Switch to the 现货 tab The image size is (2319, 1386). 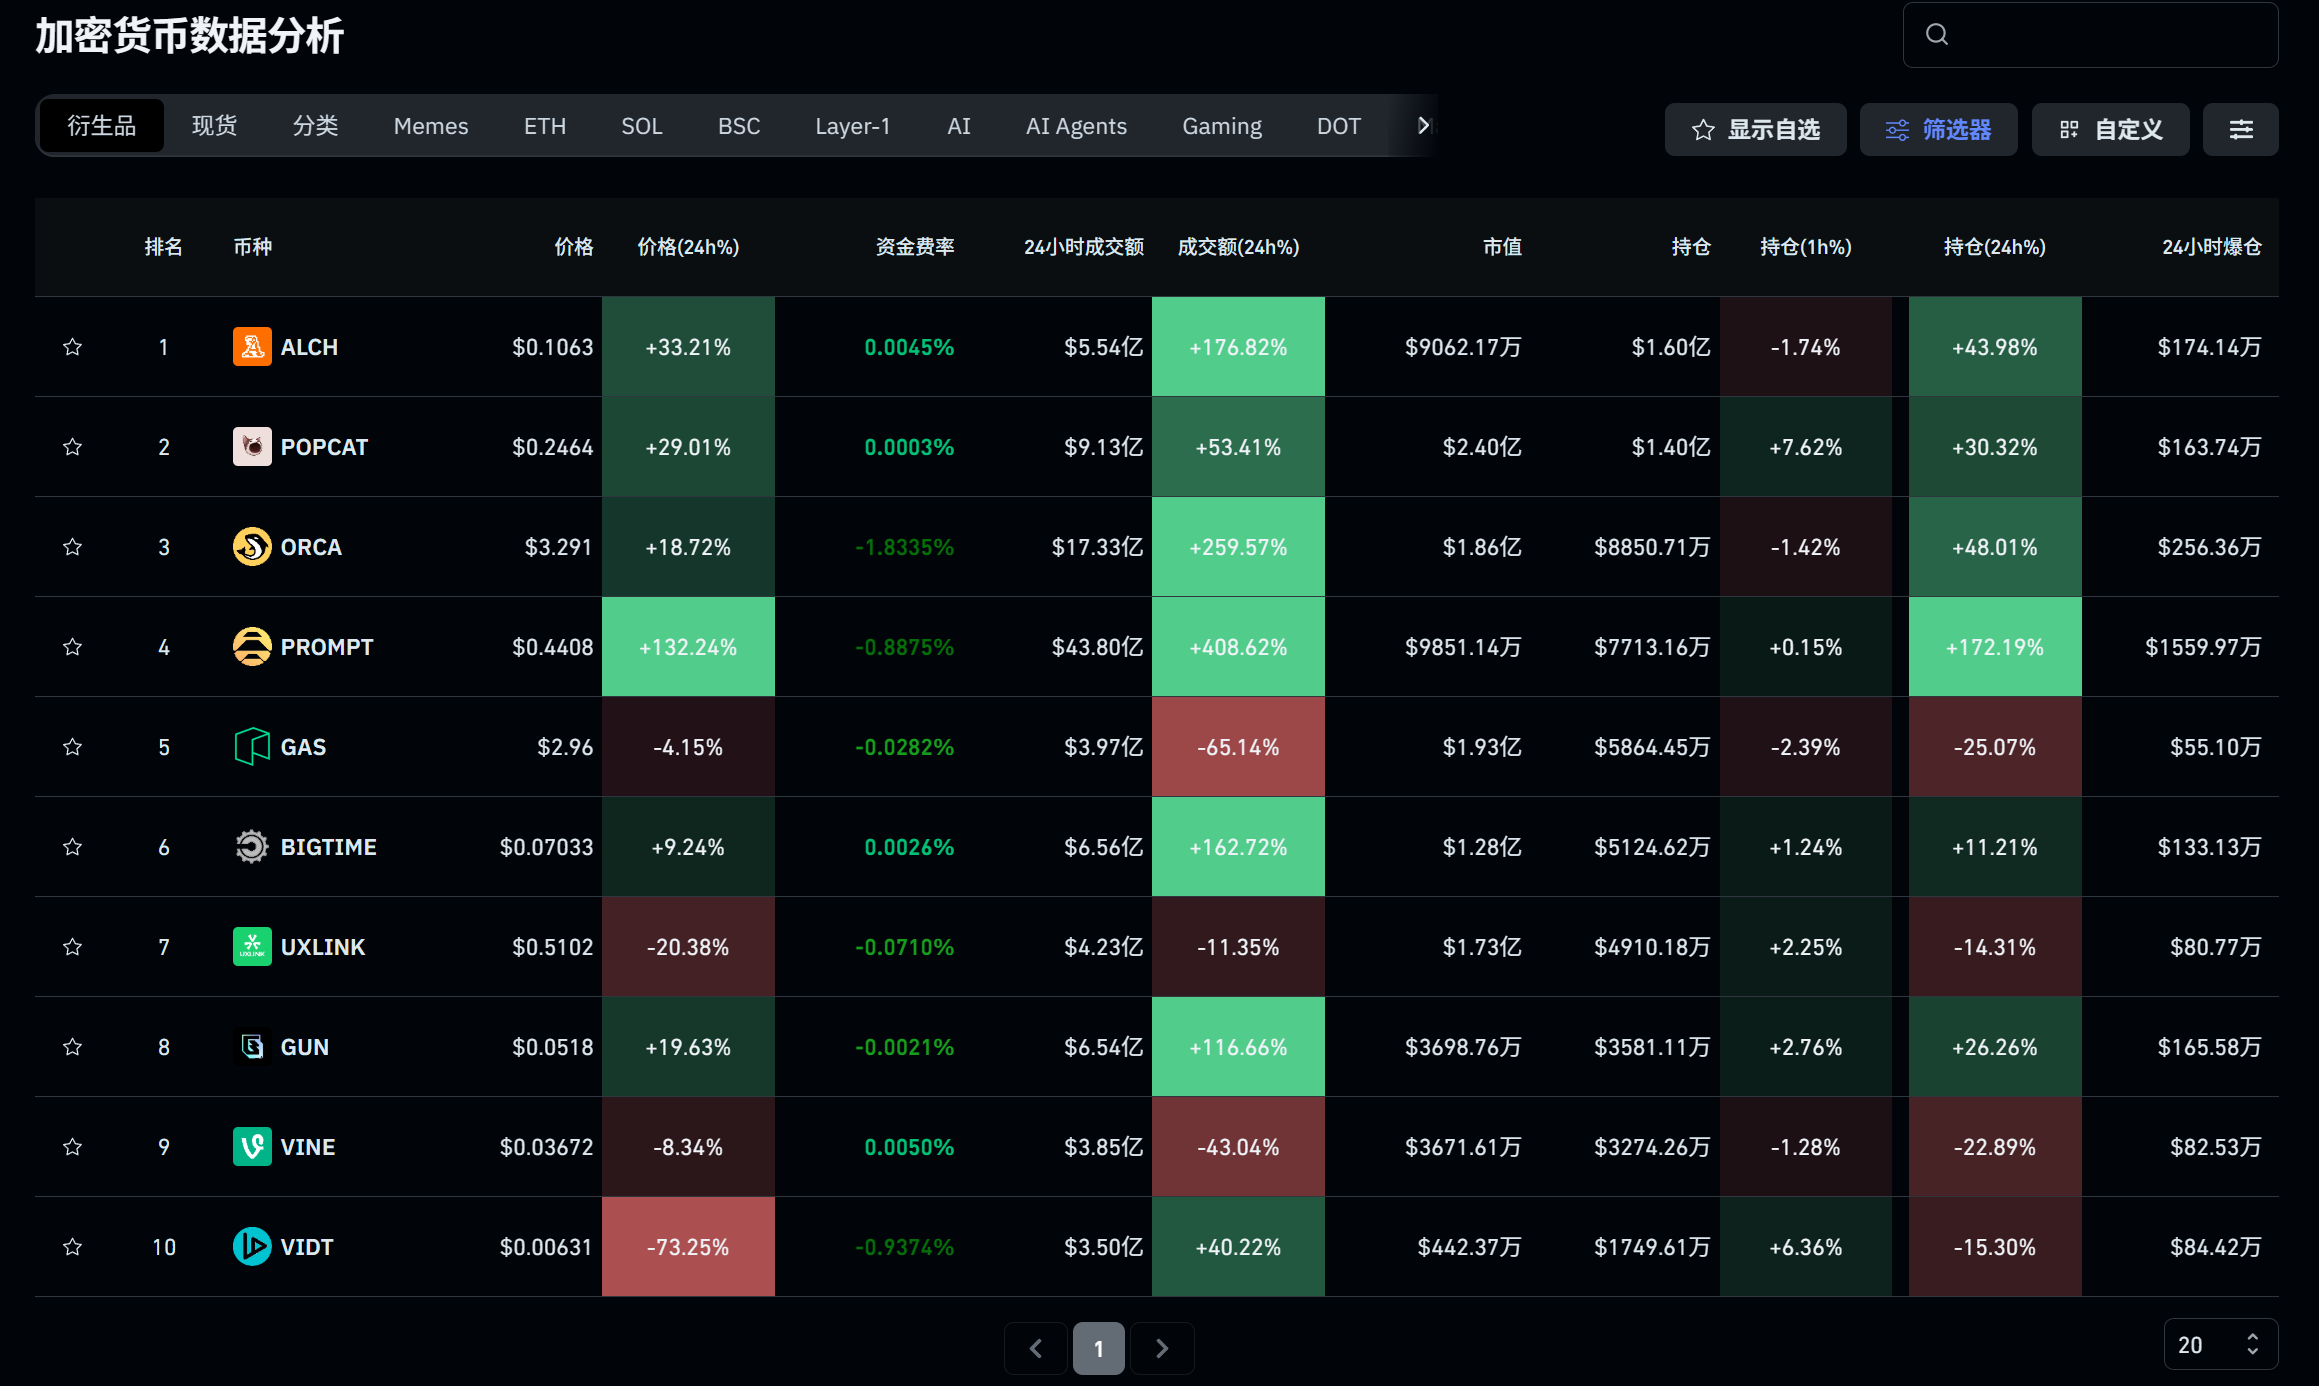tap(214, 126)
